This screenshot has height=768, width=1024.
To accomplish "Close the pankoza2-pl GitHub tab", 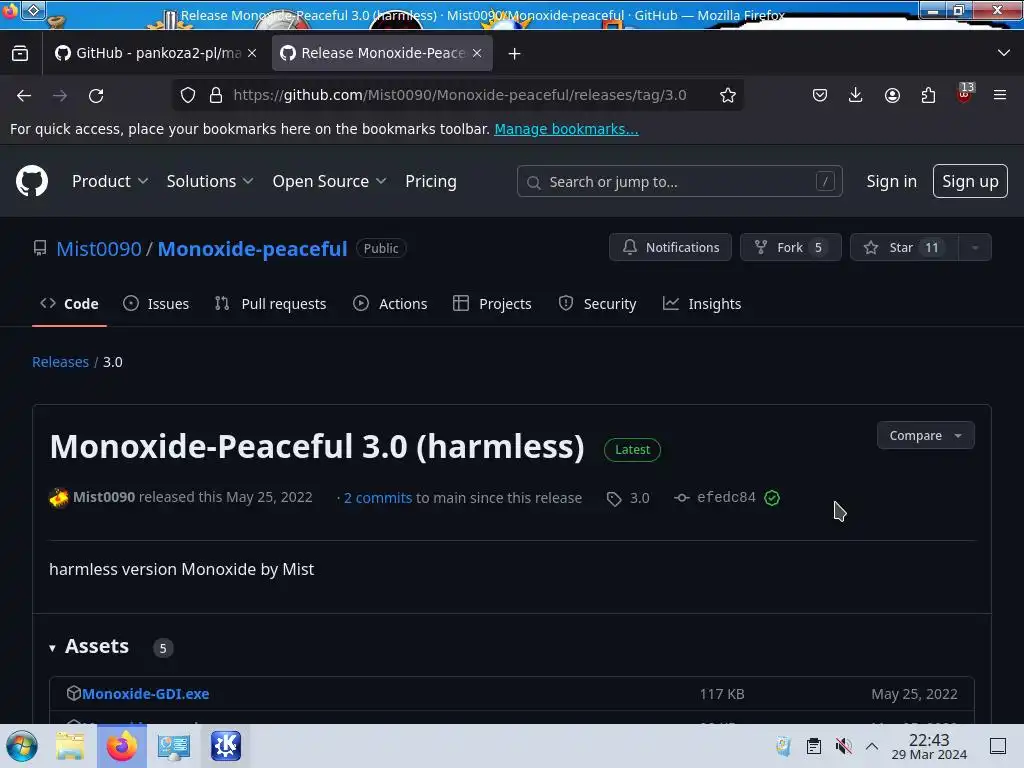I will coord(252,53).
